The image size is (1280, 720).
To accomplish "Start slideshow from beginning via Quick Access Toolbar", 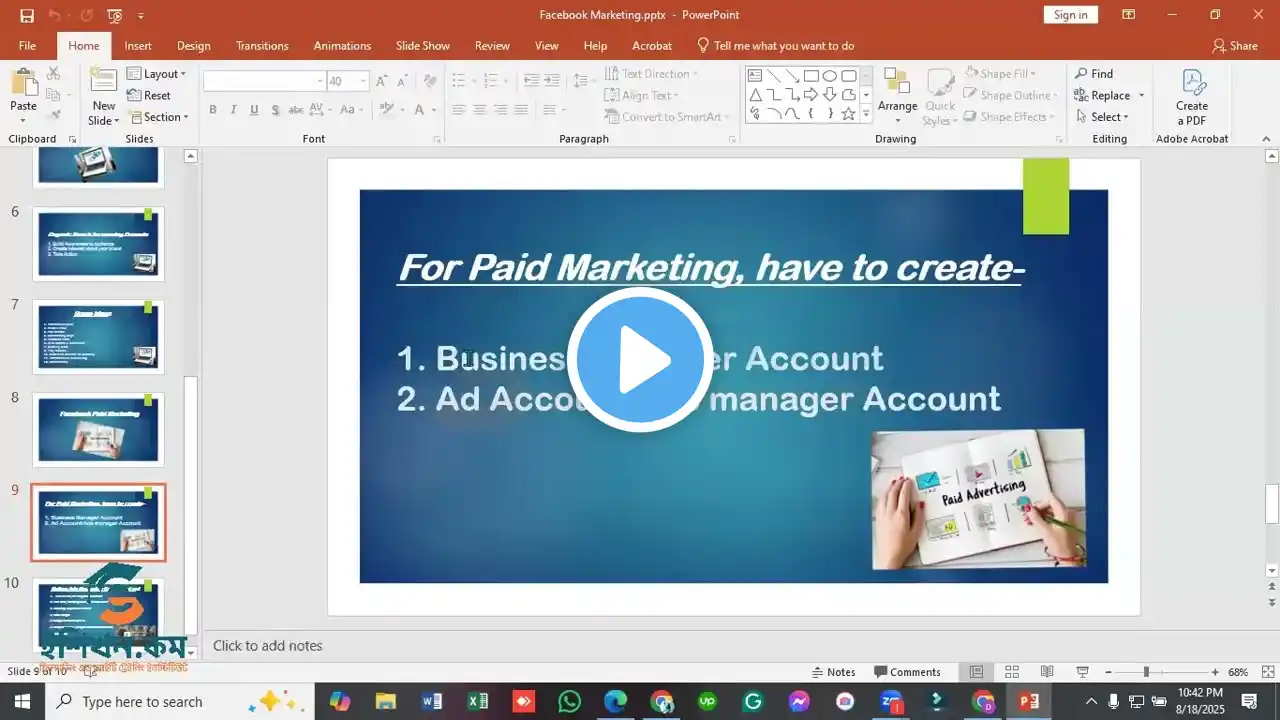I will tap(114, 15).
